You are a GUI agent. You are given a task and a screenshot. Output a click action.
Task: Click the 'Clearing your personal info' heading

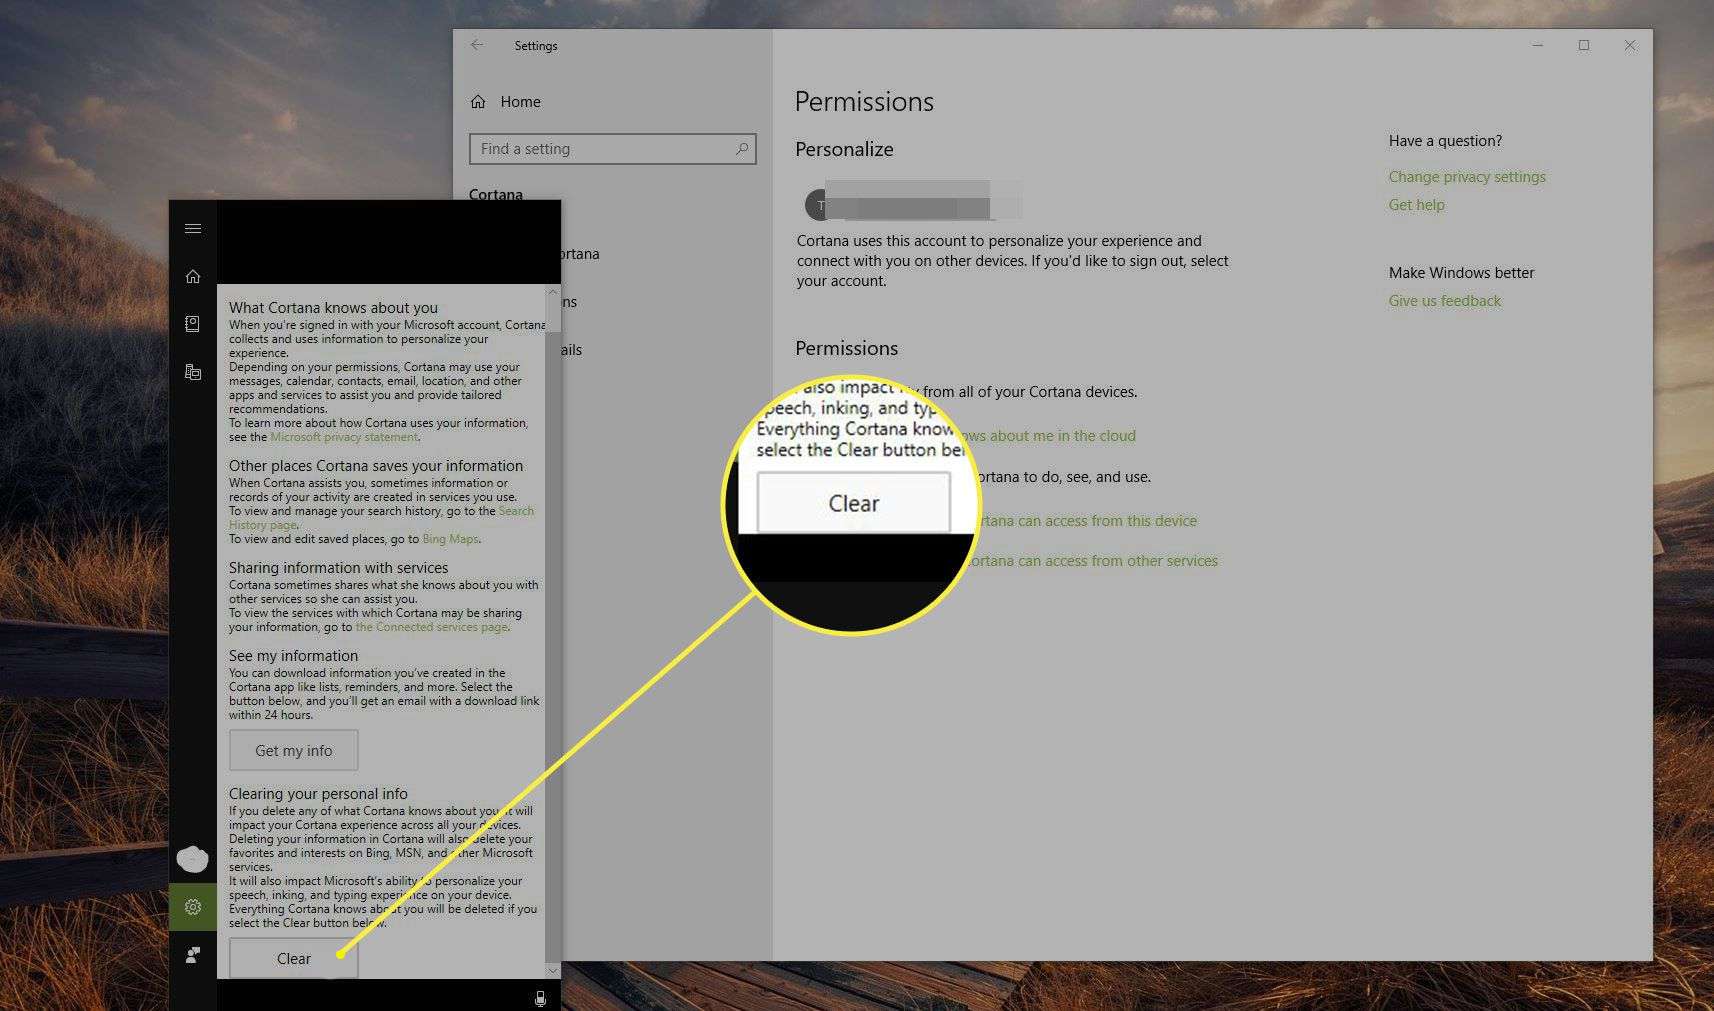tap(318, 794)
